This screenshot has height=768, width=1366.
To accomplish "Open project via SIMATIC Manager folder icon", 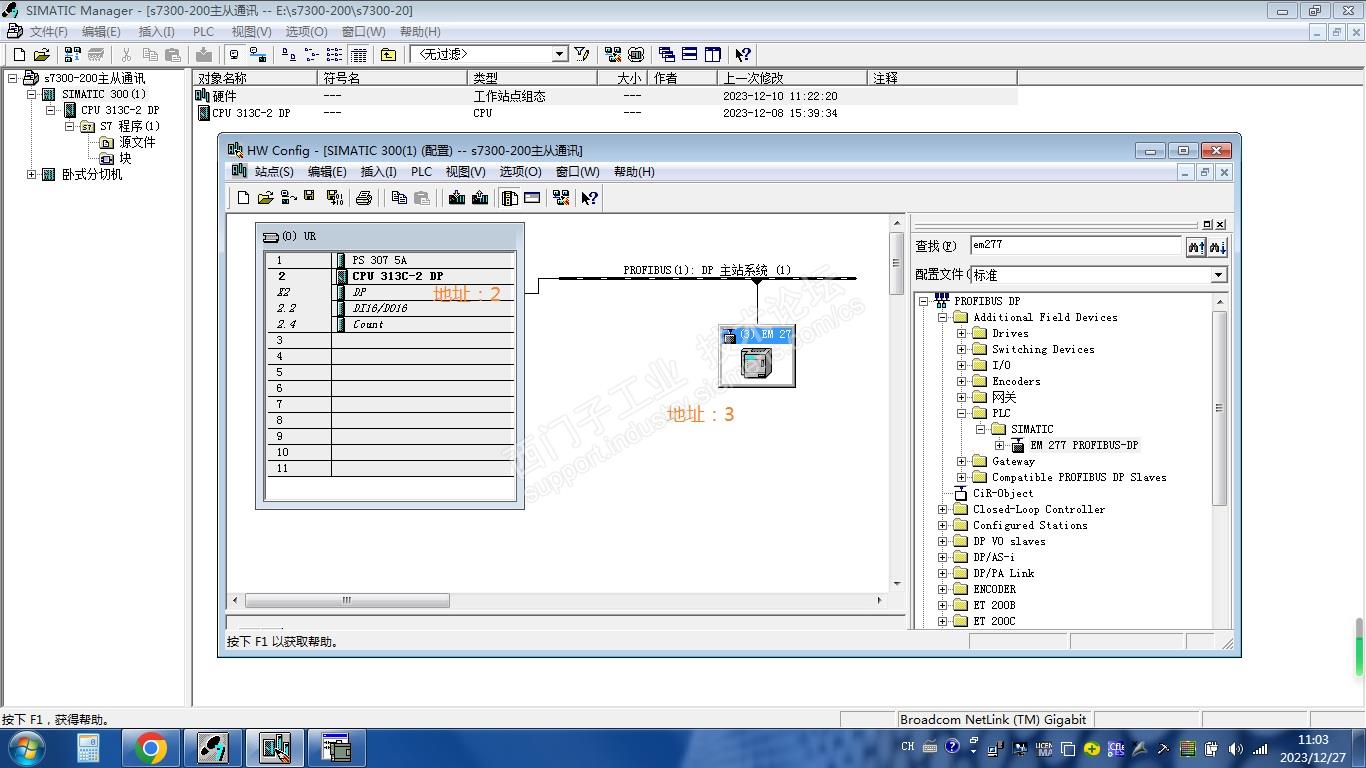I will pos(41,55).
